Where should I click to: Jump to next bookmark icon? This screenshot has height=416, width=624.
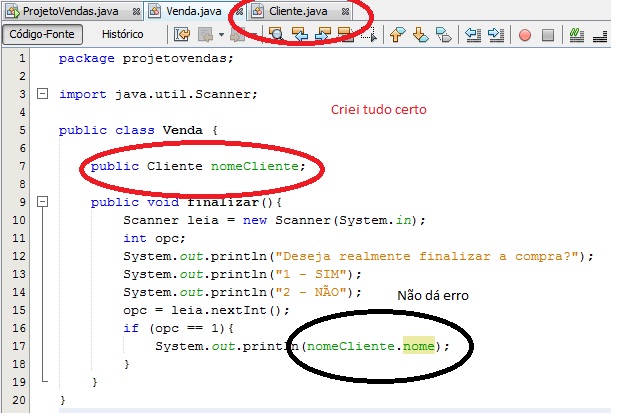click(421, 35)
